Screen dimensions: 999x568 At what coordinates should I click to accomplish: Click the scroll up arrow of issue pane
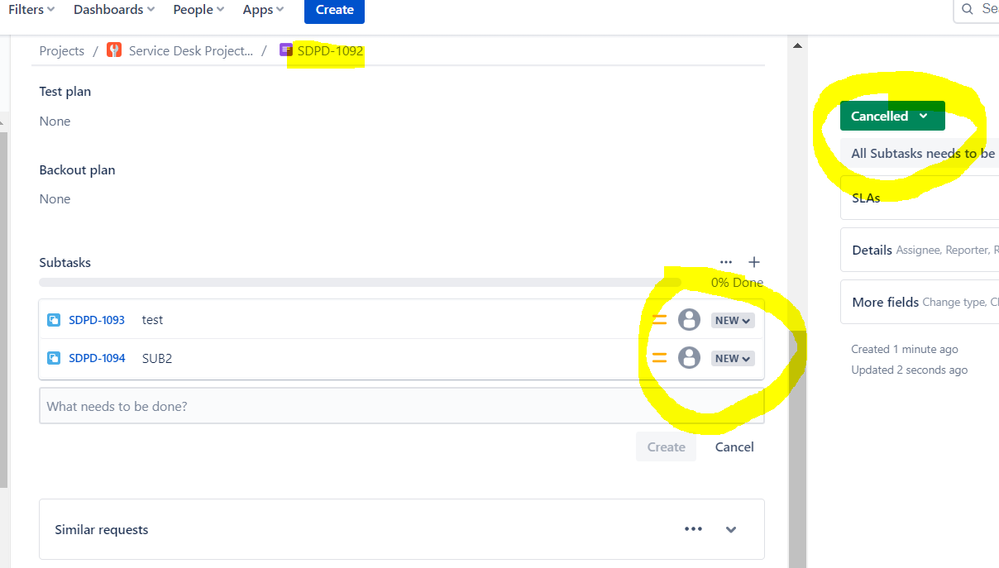(797, 46)
